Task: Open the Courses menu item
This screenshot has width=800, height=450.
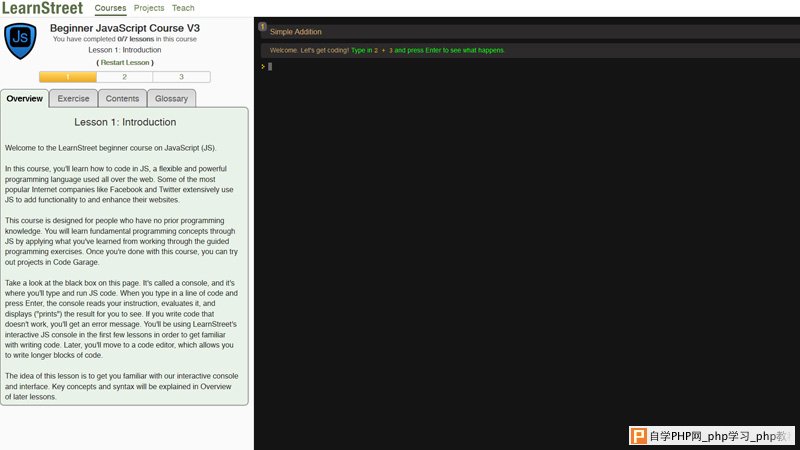Action: 110,8
